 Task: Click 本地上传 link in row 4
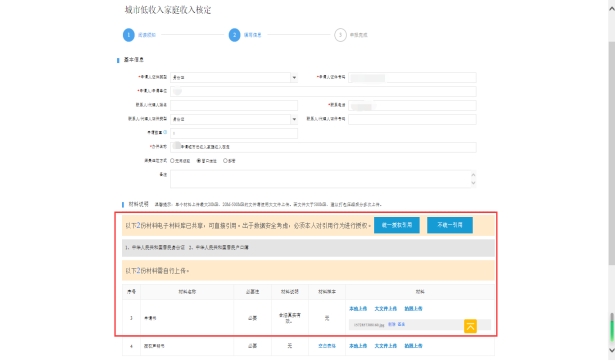click(358, 346)
